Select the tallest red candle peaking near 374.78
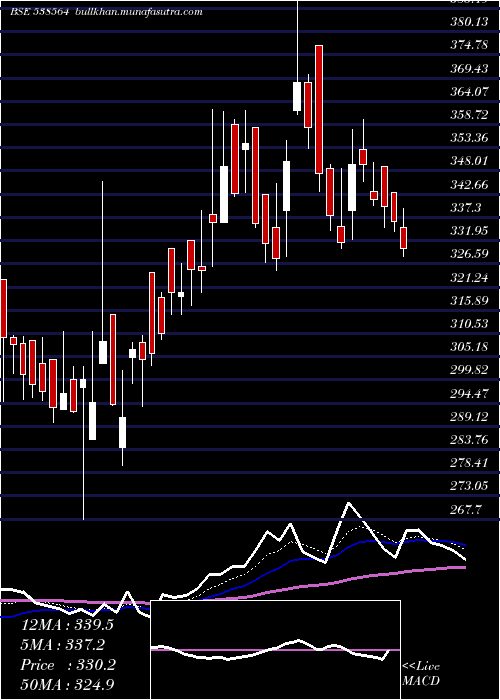The width and height of the screenshot is (500, 700). (319, 109)
